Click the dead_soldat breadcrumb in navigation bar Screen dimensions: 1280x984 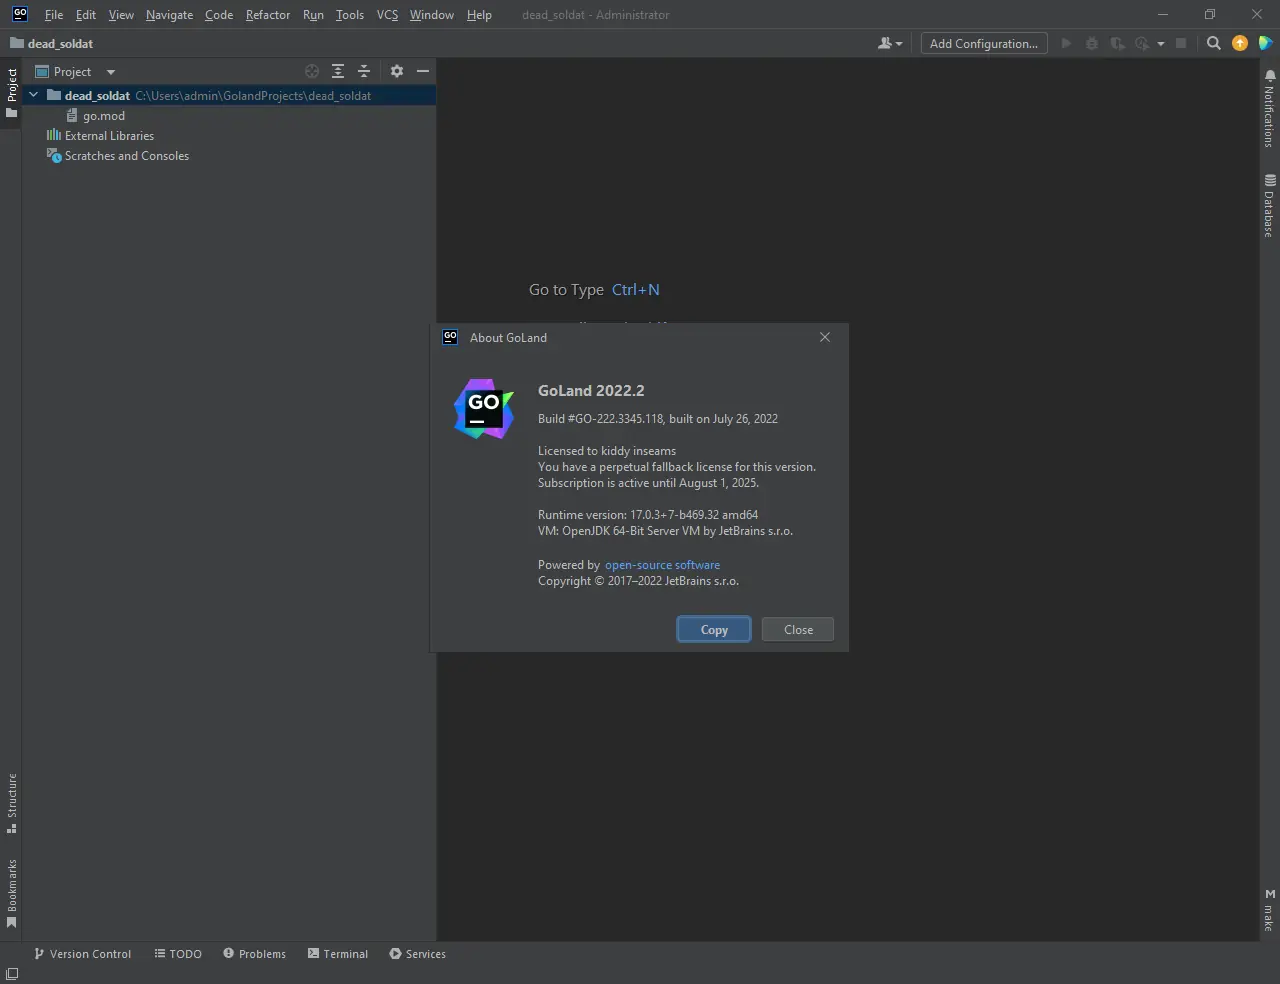pyautogui.click(x=60, y=44)
